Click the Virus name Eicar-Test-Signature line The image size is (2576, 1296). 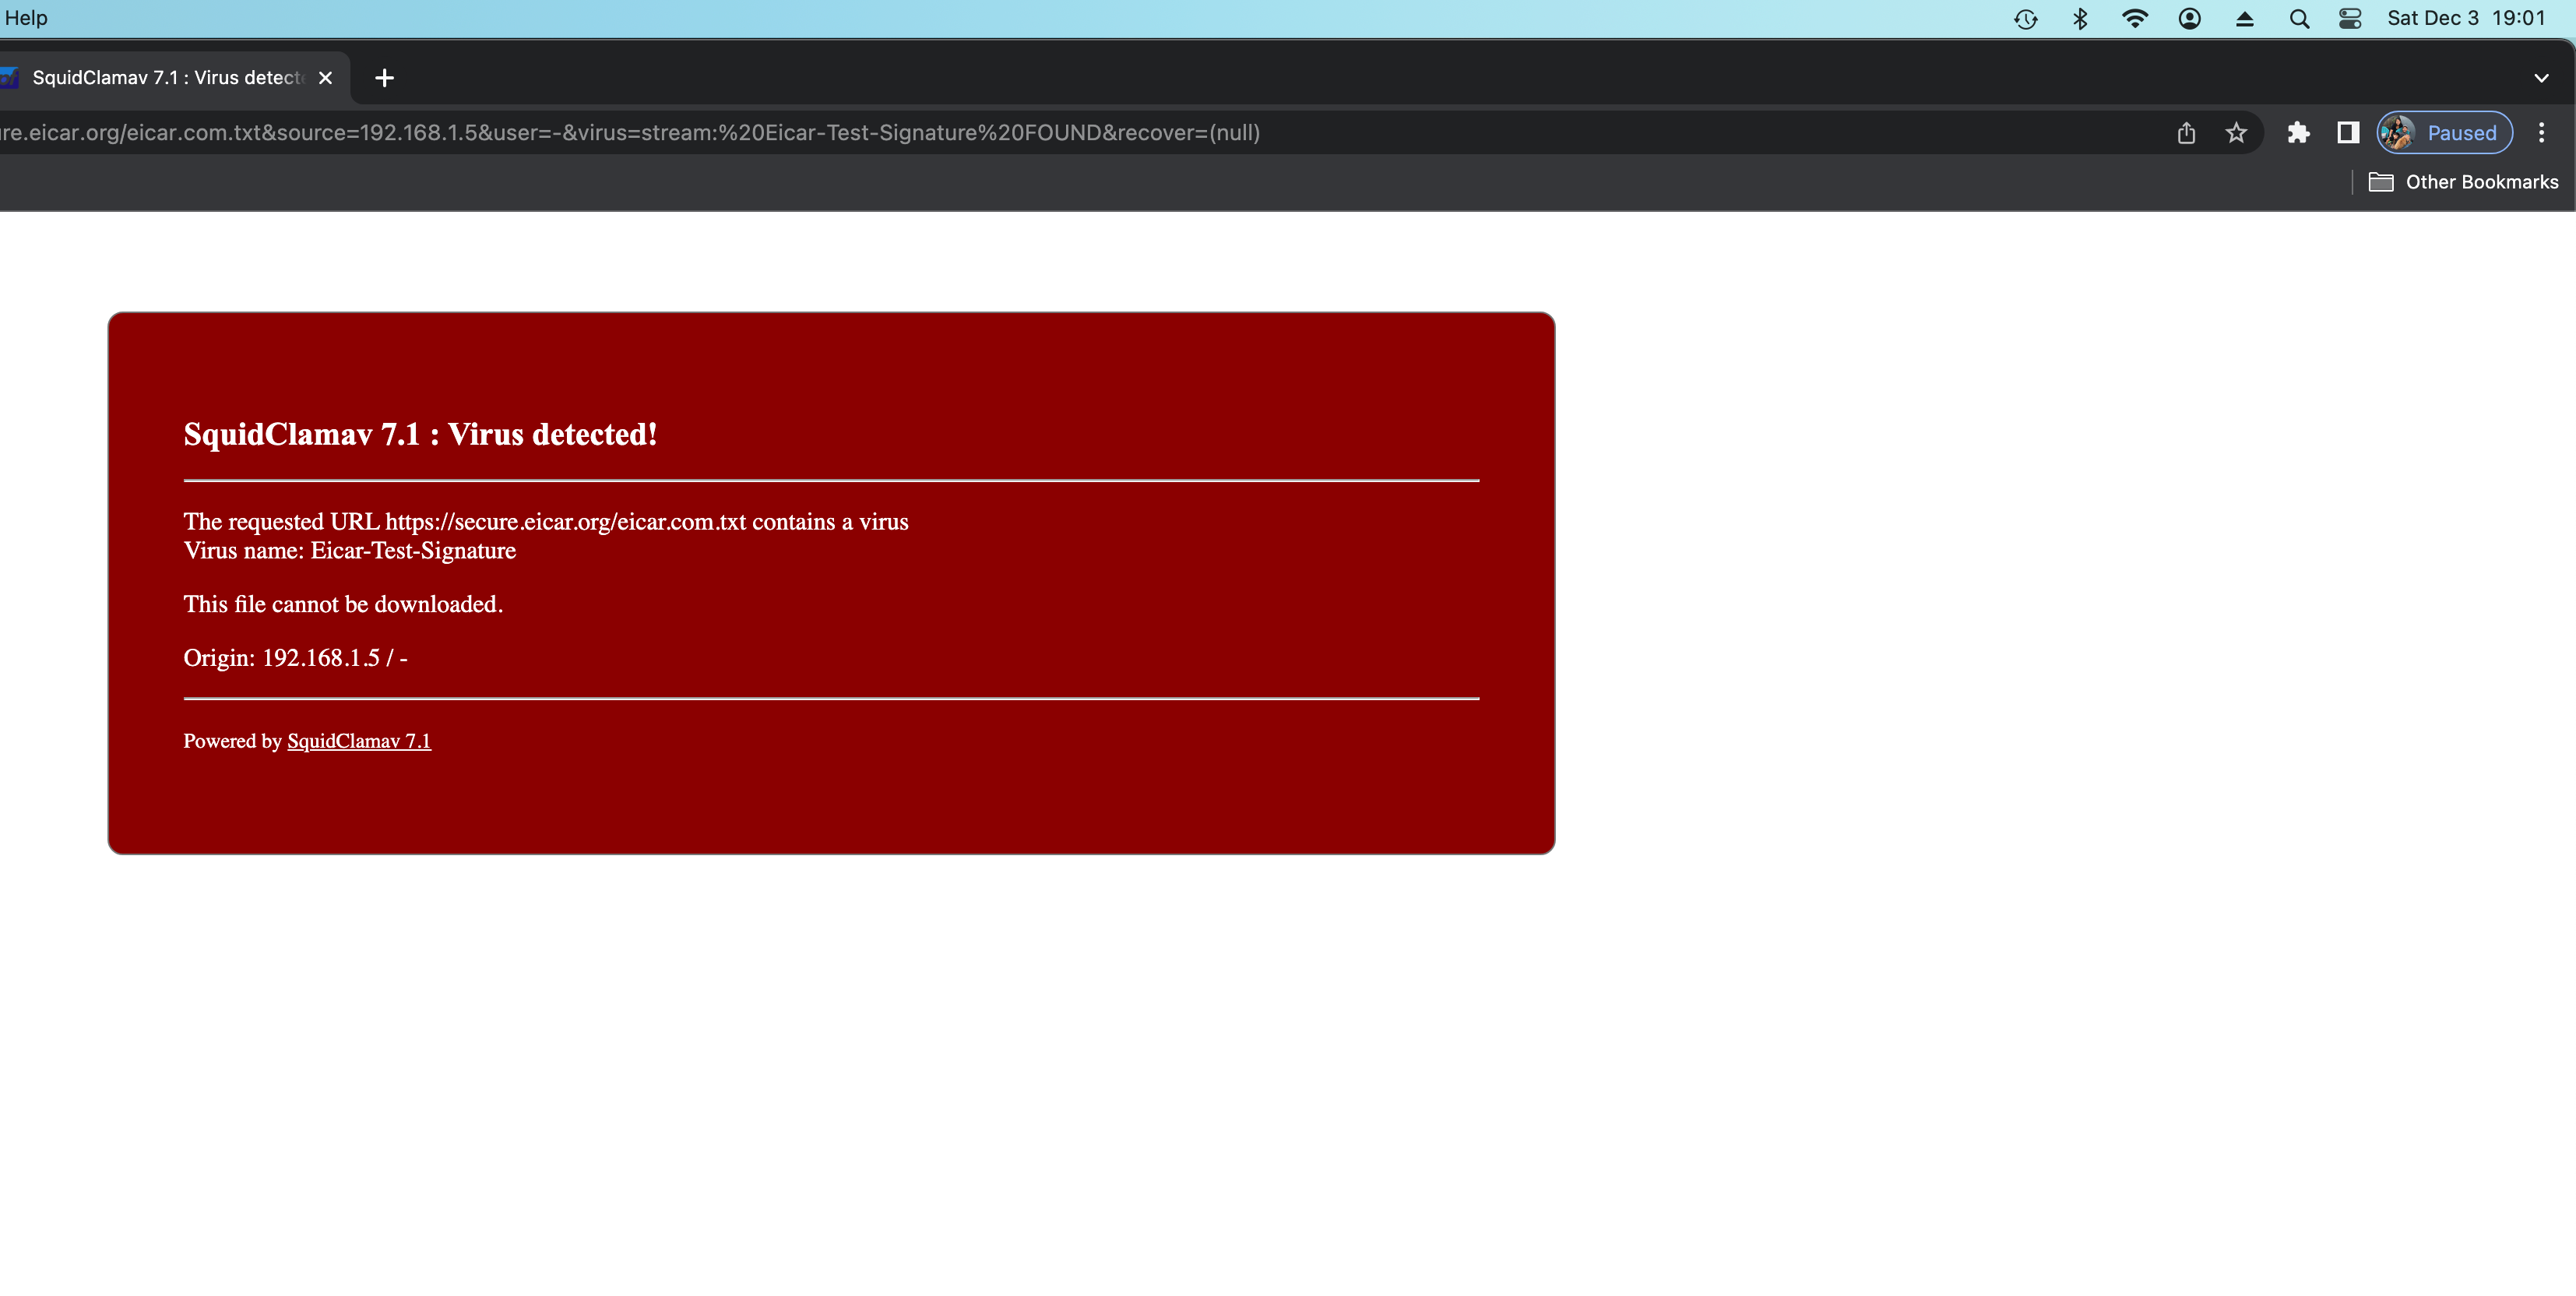tap(350, 551)
